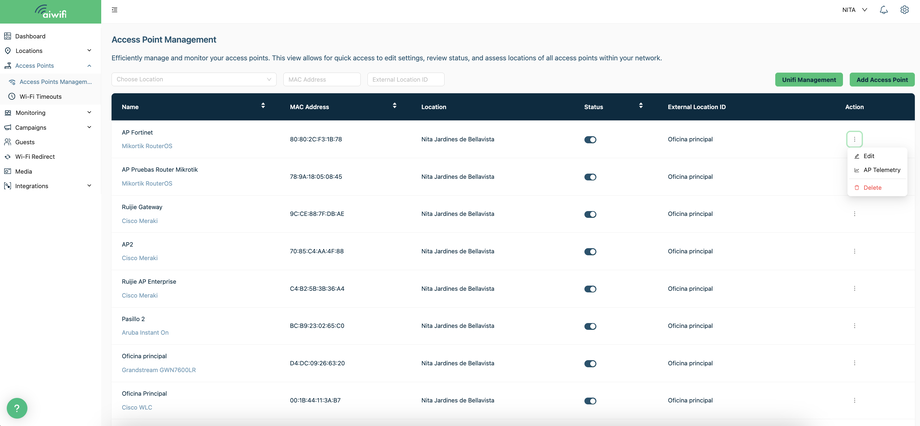This screenshot has height=426, width=920.
Task: Open action menu for AP2
Action: click(x=854, y=251)
